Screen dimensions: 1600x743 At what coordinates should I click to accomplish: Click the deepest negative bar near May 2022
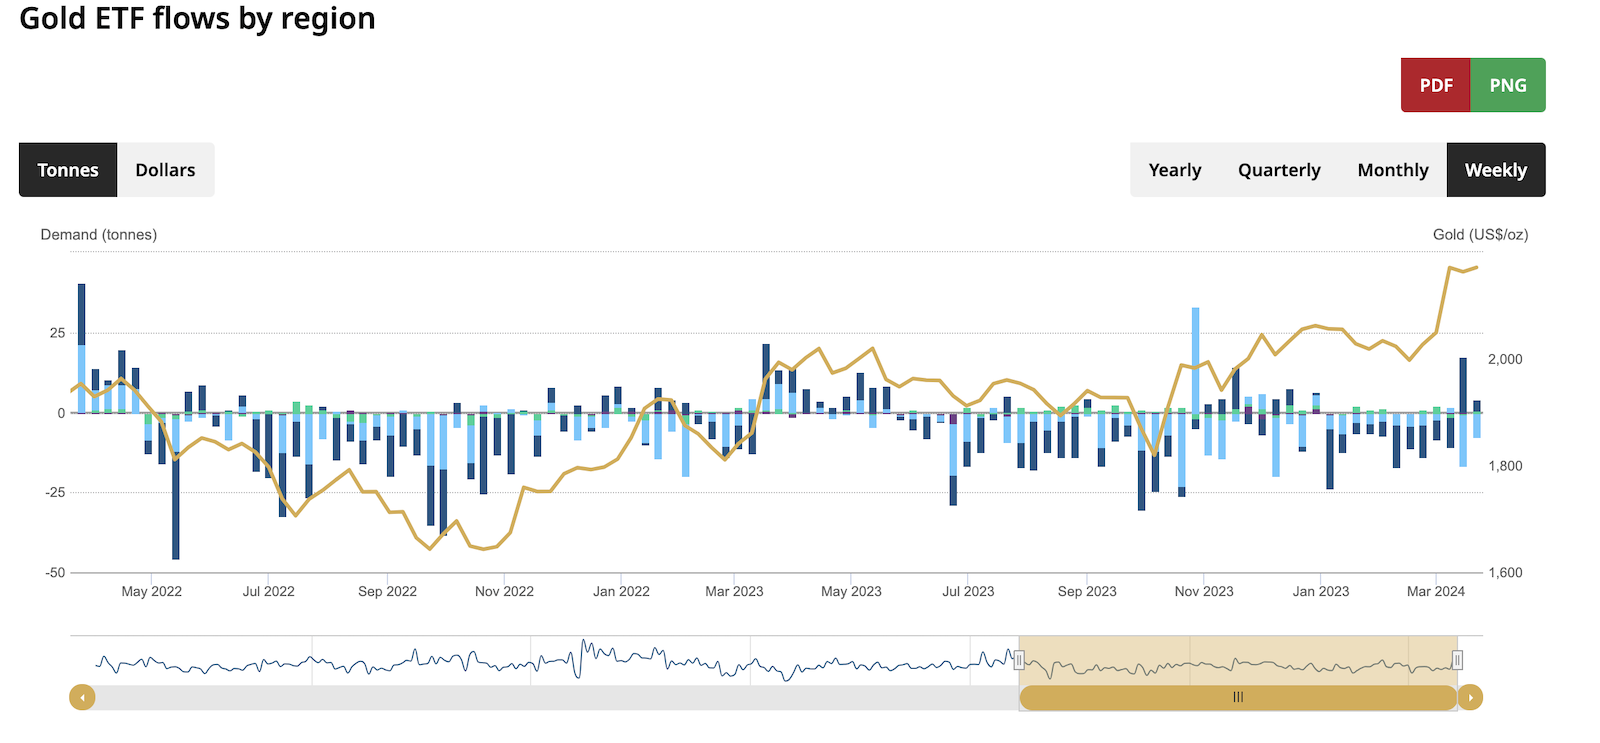[x=176, y=500]
